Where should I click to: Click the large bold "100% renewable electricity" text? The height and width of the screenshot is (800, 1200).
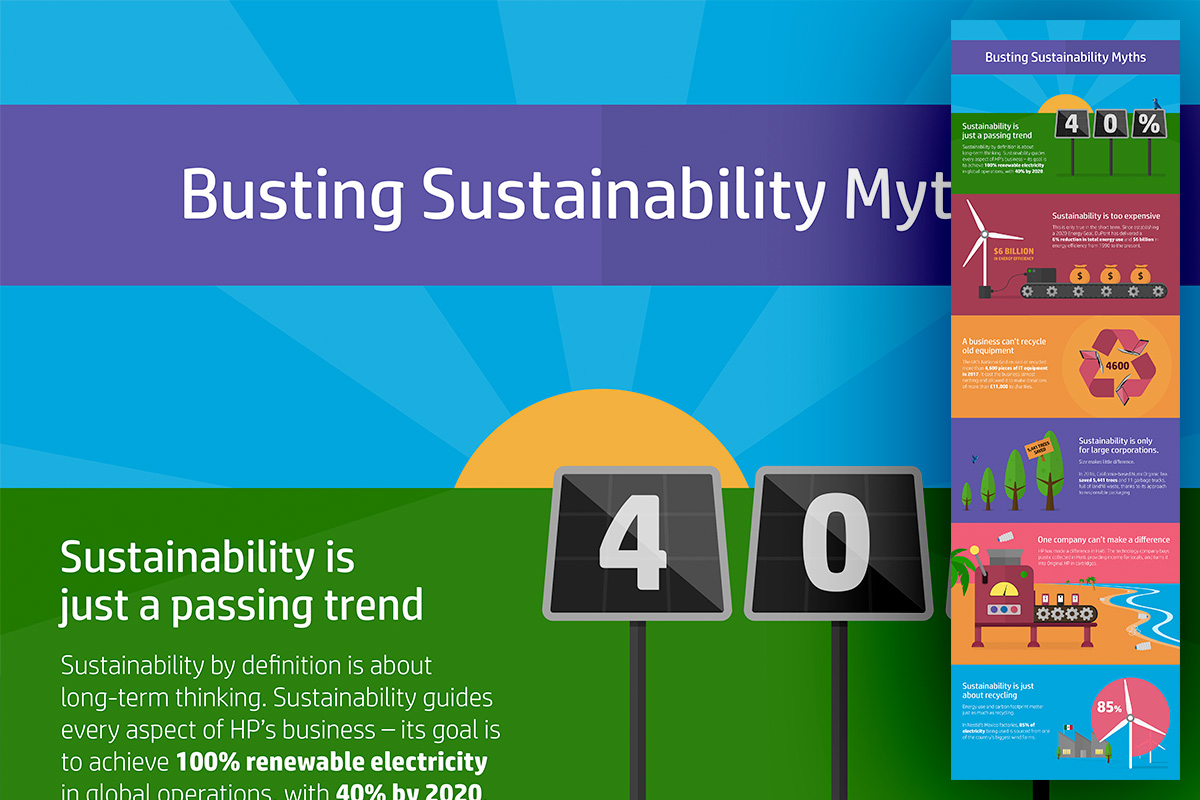coord(331,762)
